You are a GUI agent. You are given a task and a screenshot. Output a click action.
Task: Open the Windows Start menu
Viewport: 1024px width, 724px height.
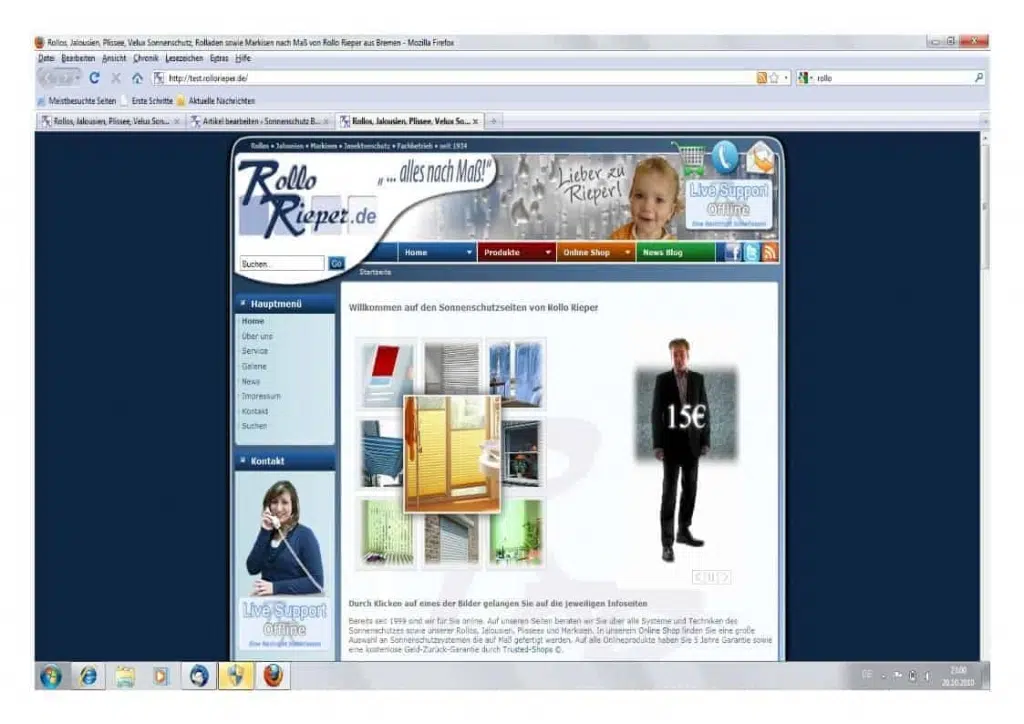(51, 676)
